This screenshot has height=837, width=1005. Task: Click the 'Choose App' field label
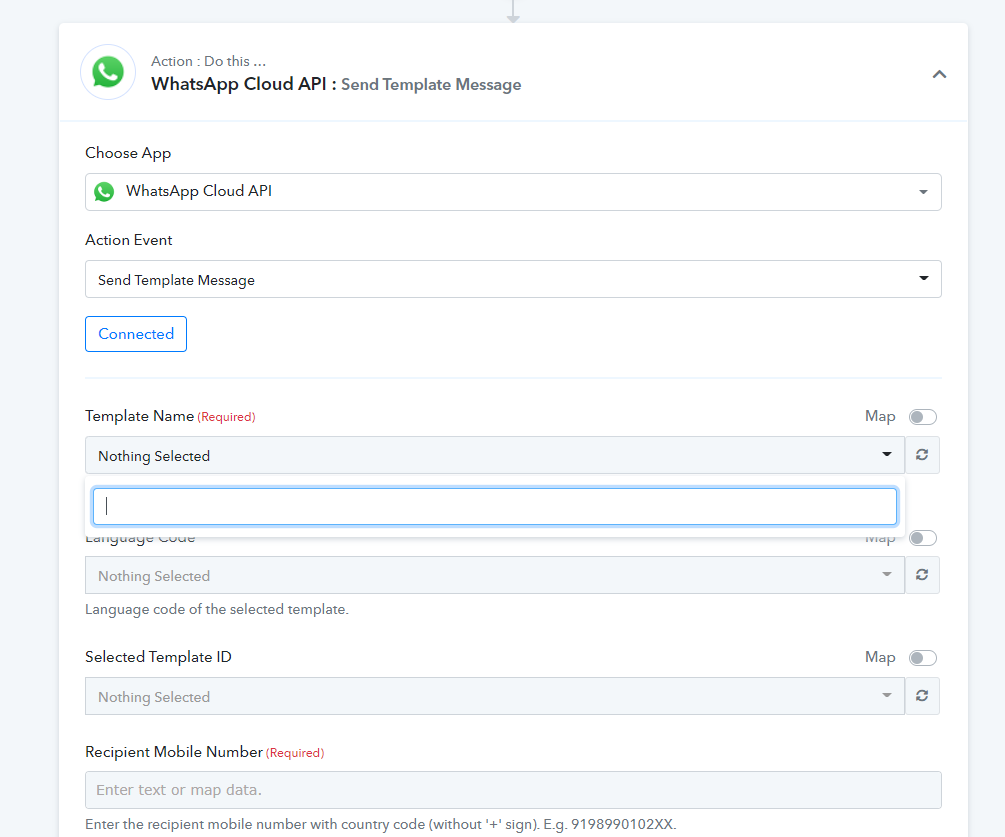[x=128, y=153]
